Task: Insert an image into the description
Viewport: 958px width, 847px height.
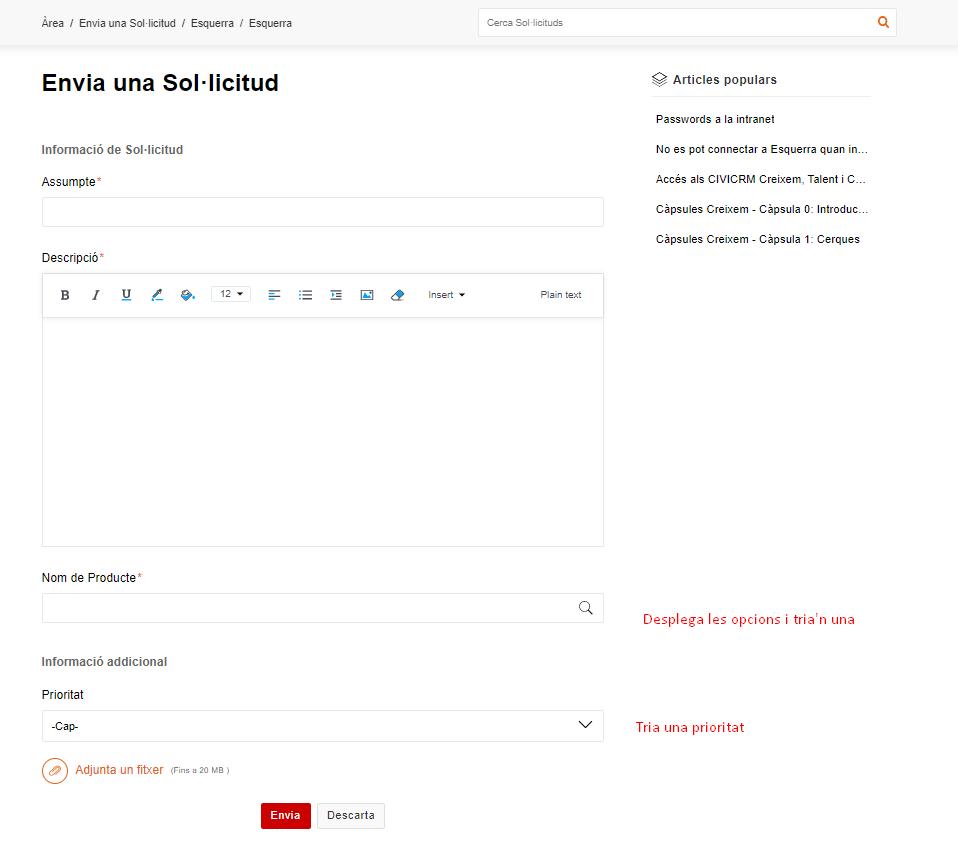Action: (367, 295)
